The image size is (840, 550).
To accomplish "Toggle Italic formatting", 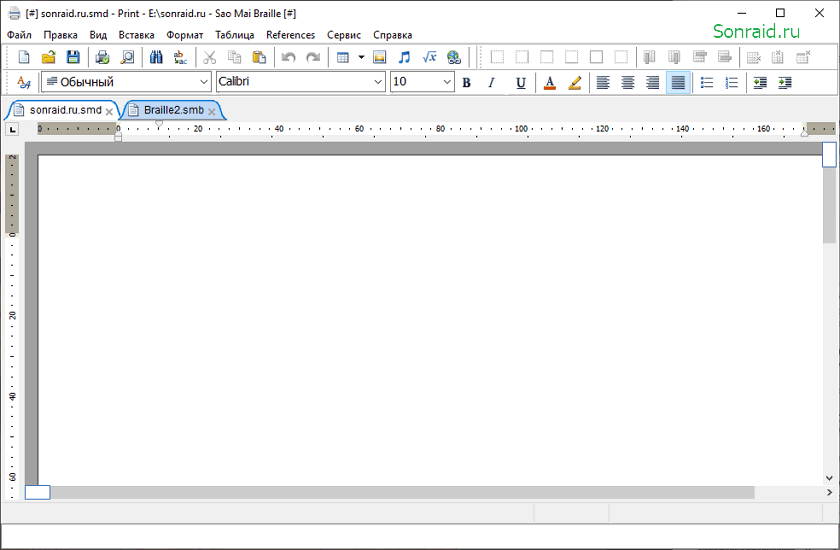I will (x=491, y=82).
